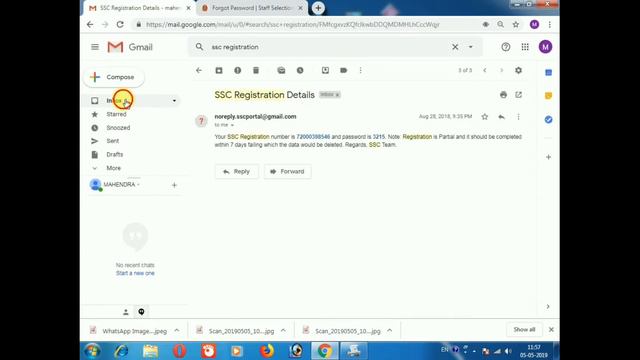Click the Move to icon

(x=325, y=70)
